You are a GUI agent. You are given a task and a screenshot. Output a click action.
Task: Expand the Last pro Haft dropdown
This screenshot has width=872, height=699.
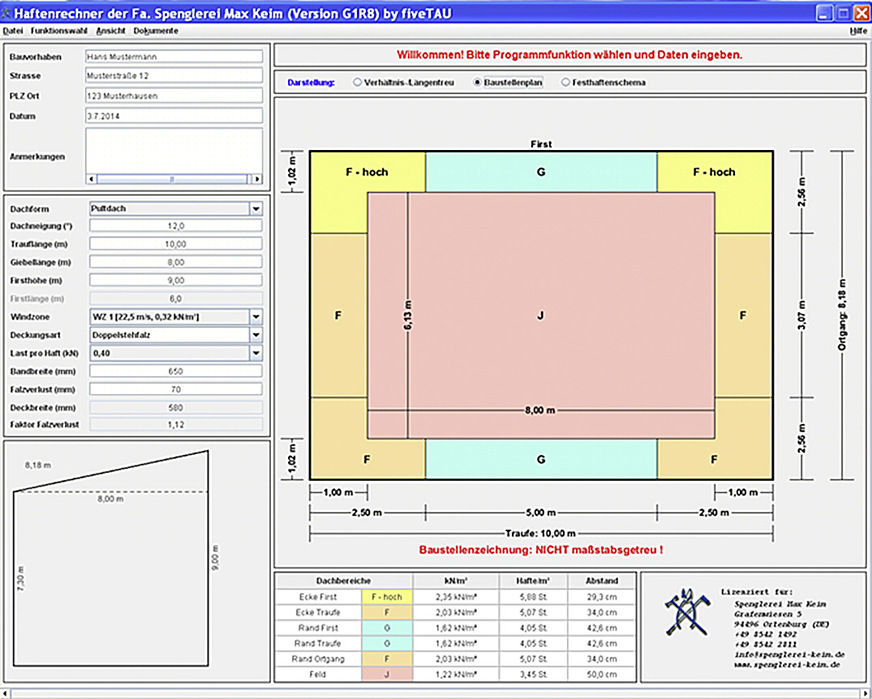tap(256, 353)
